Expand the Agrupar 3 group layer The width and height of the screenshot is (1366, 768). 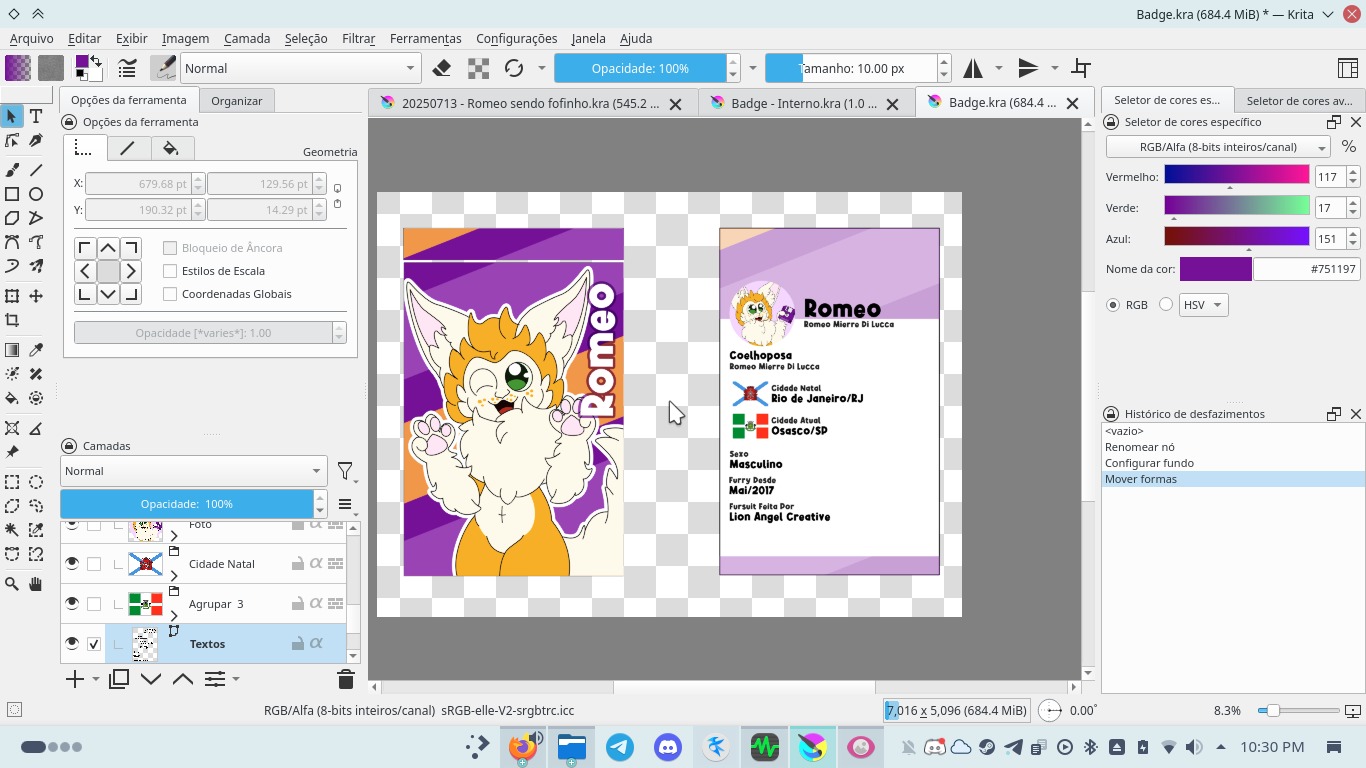click(x=174, y=616)
